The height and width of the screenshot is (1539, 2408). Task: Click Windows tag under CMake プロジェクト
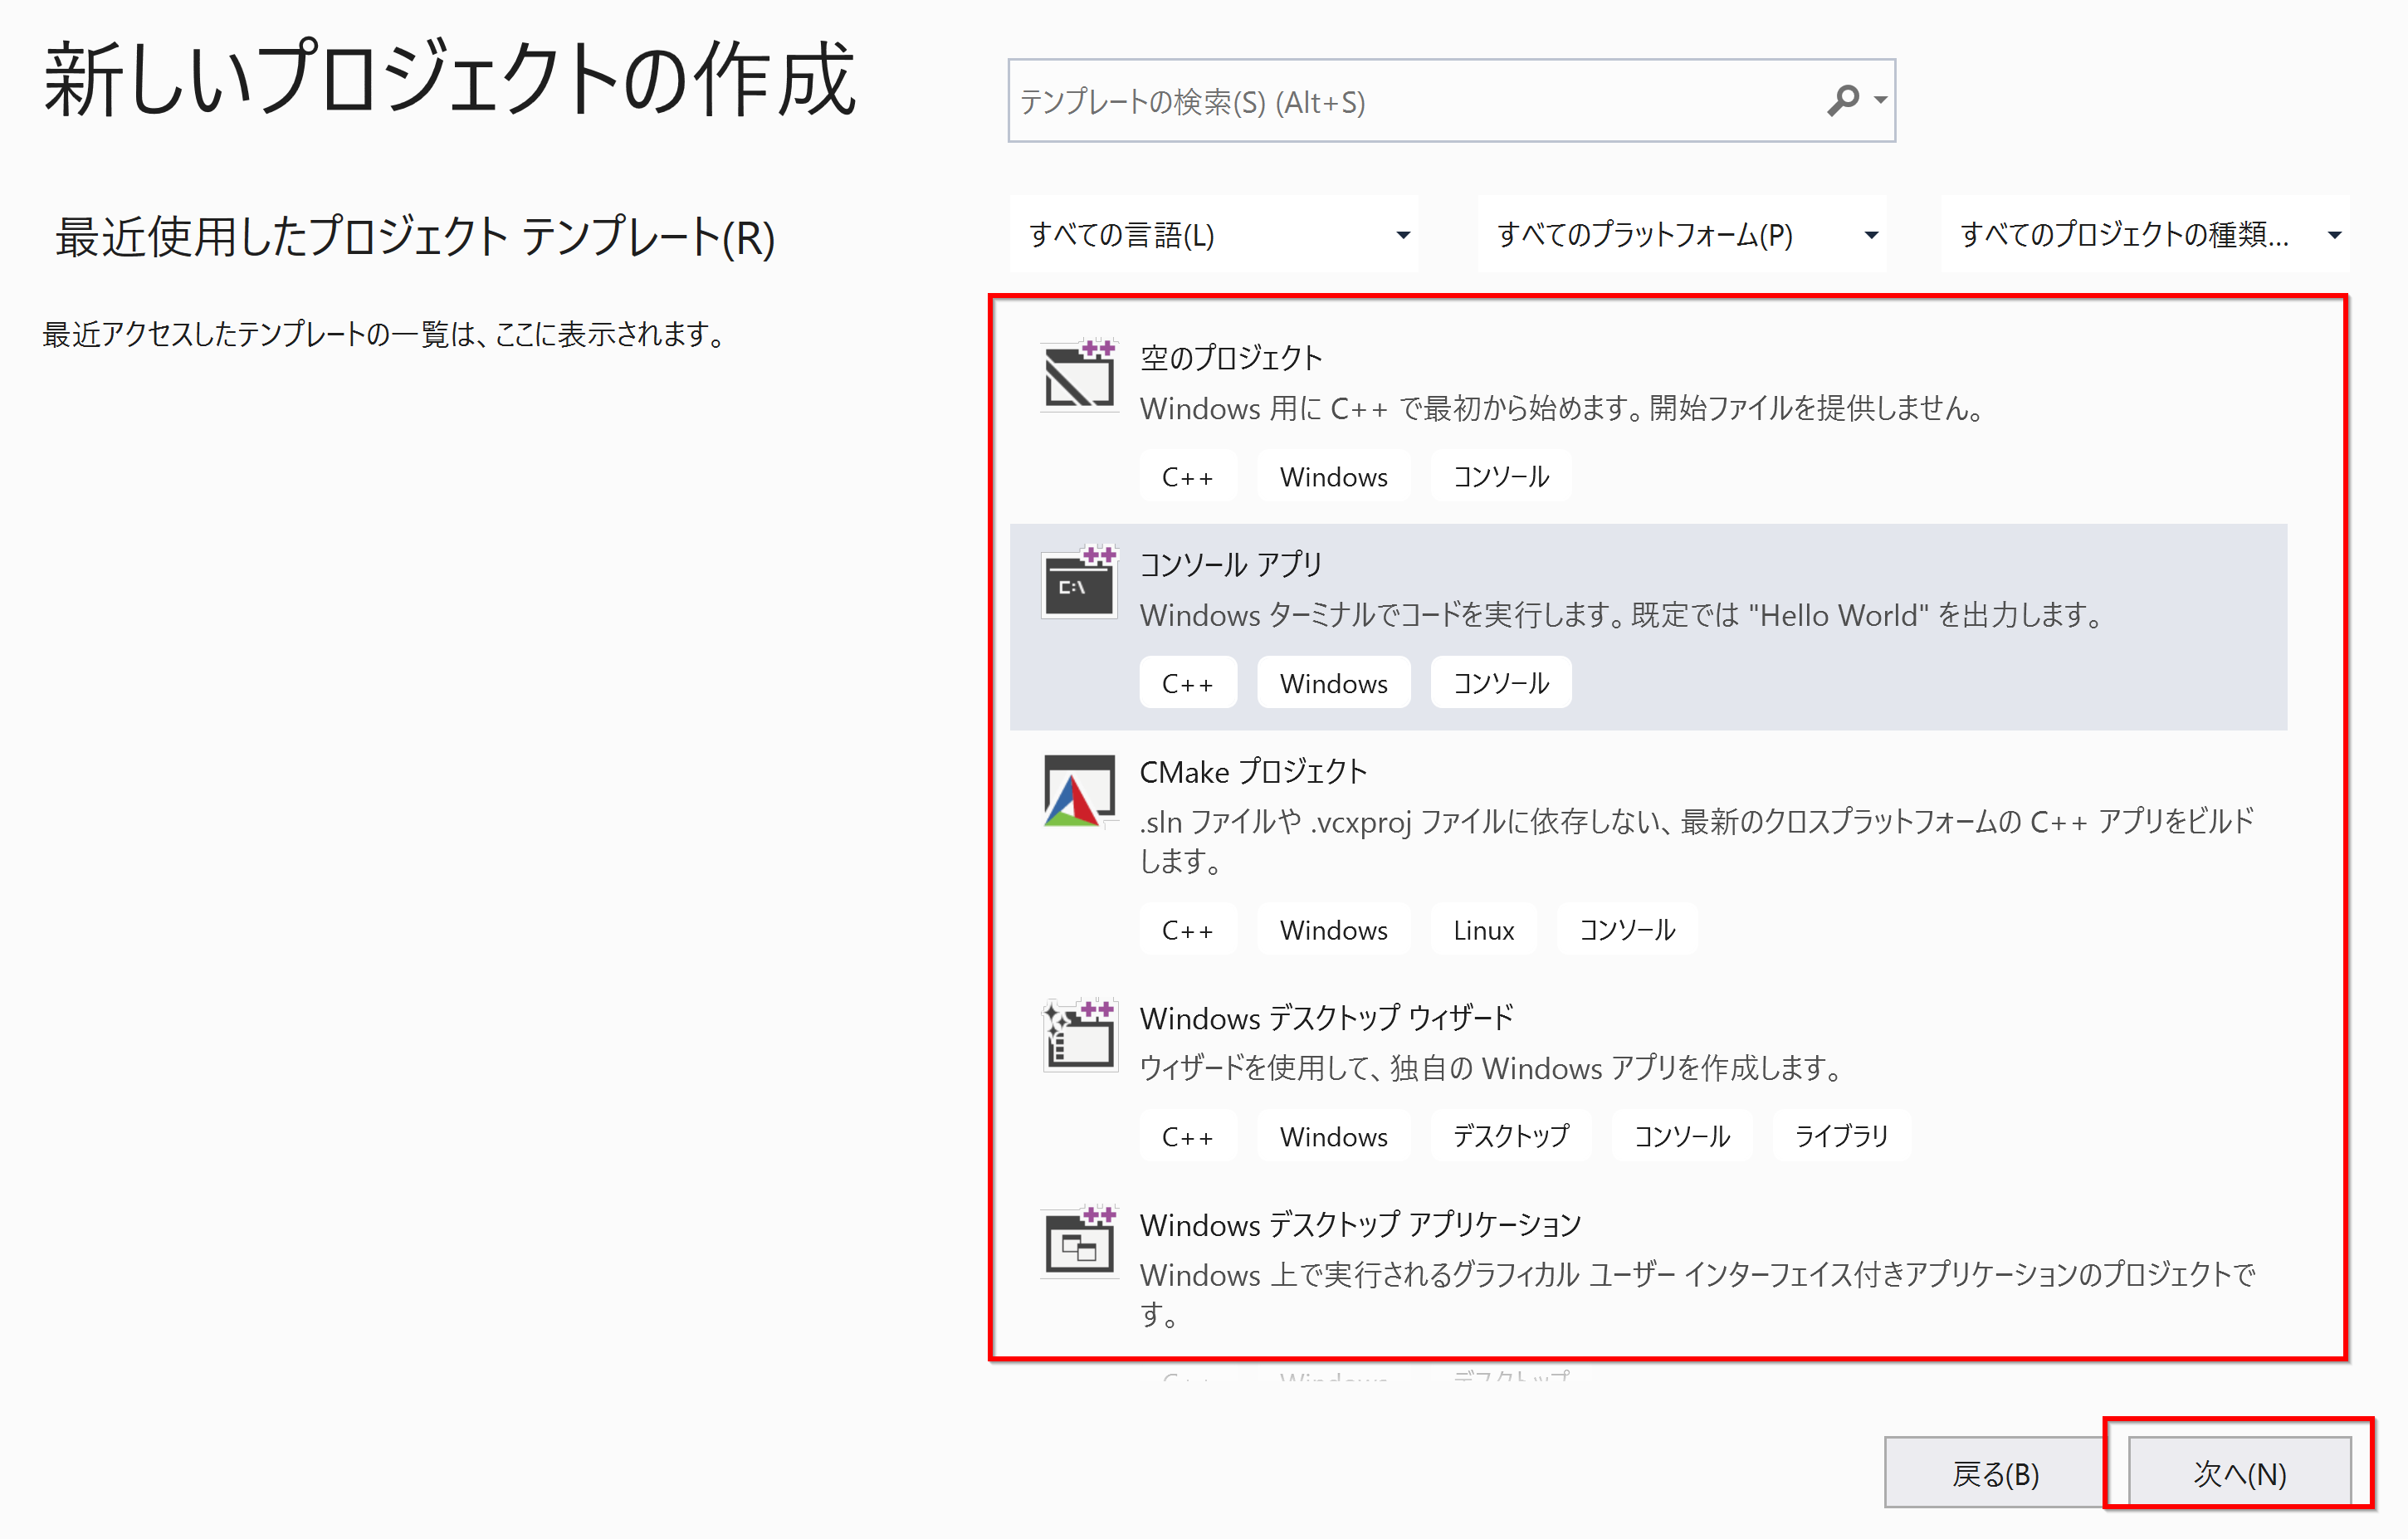coord(1334,929)
